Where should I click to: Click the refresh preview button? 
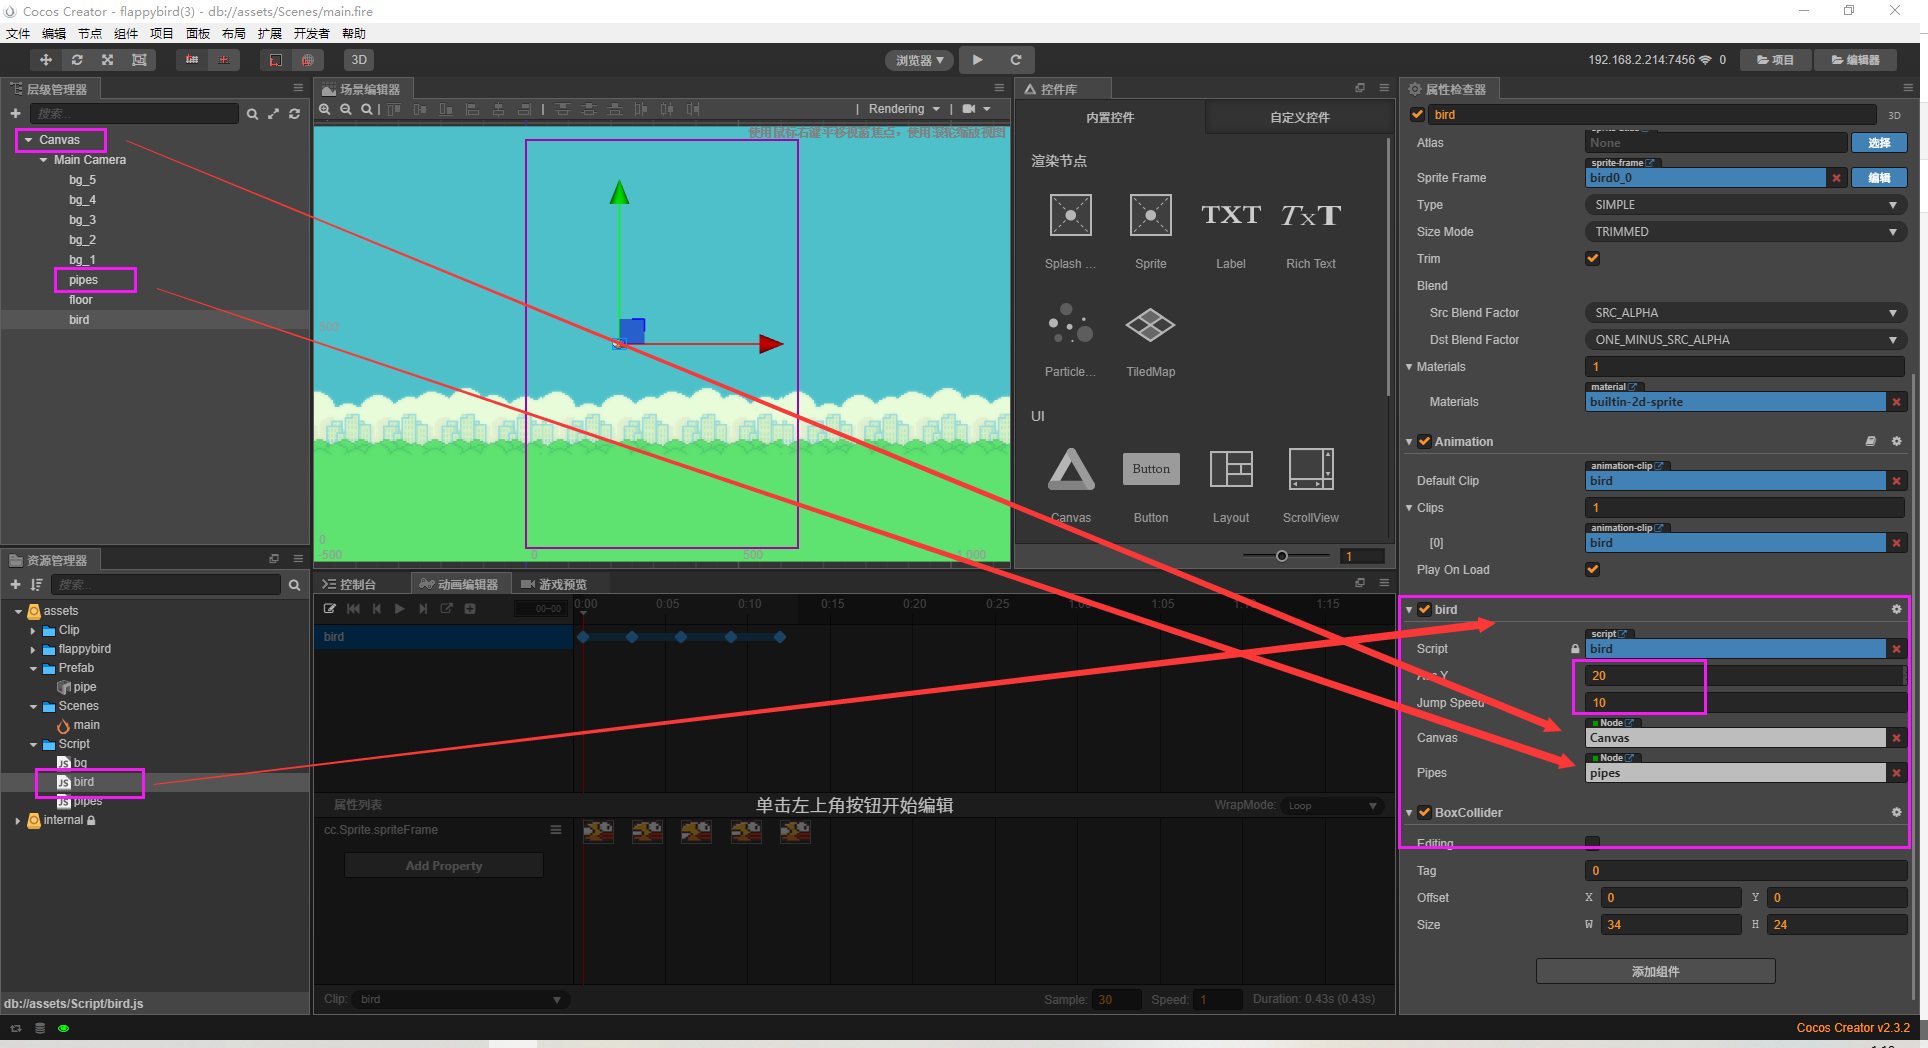[x=1016, y=60]
